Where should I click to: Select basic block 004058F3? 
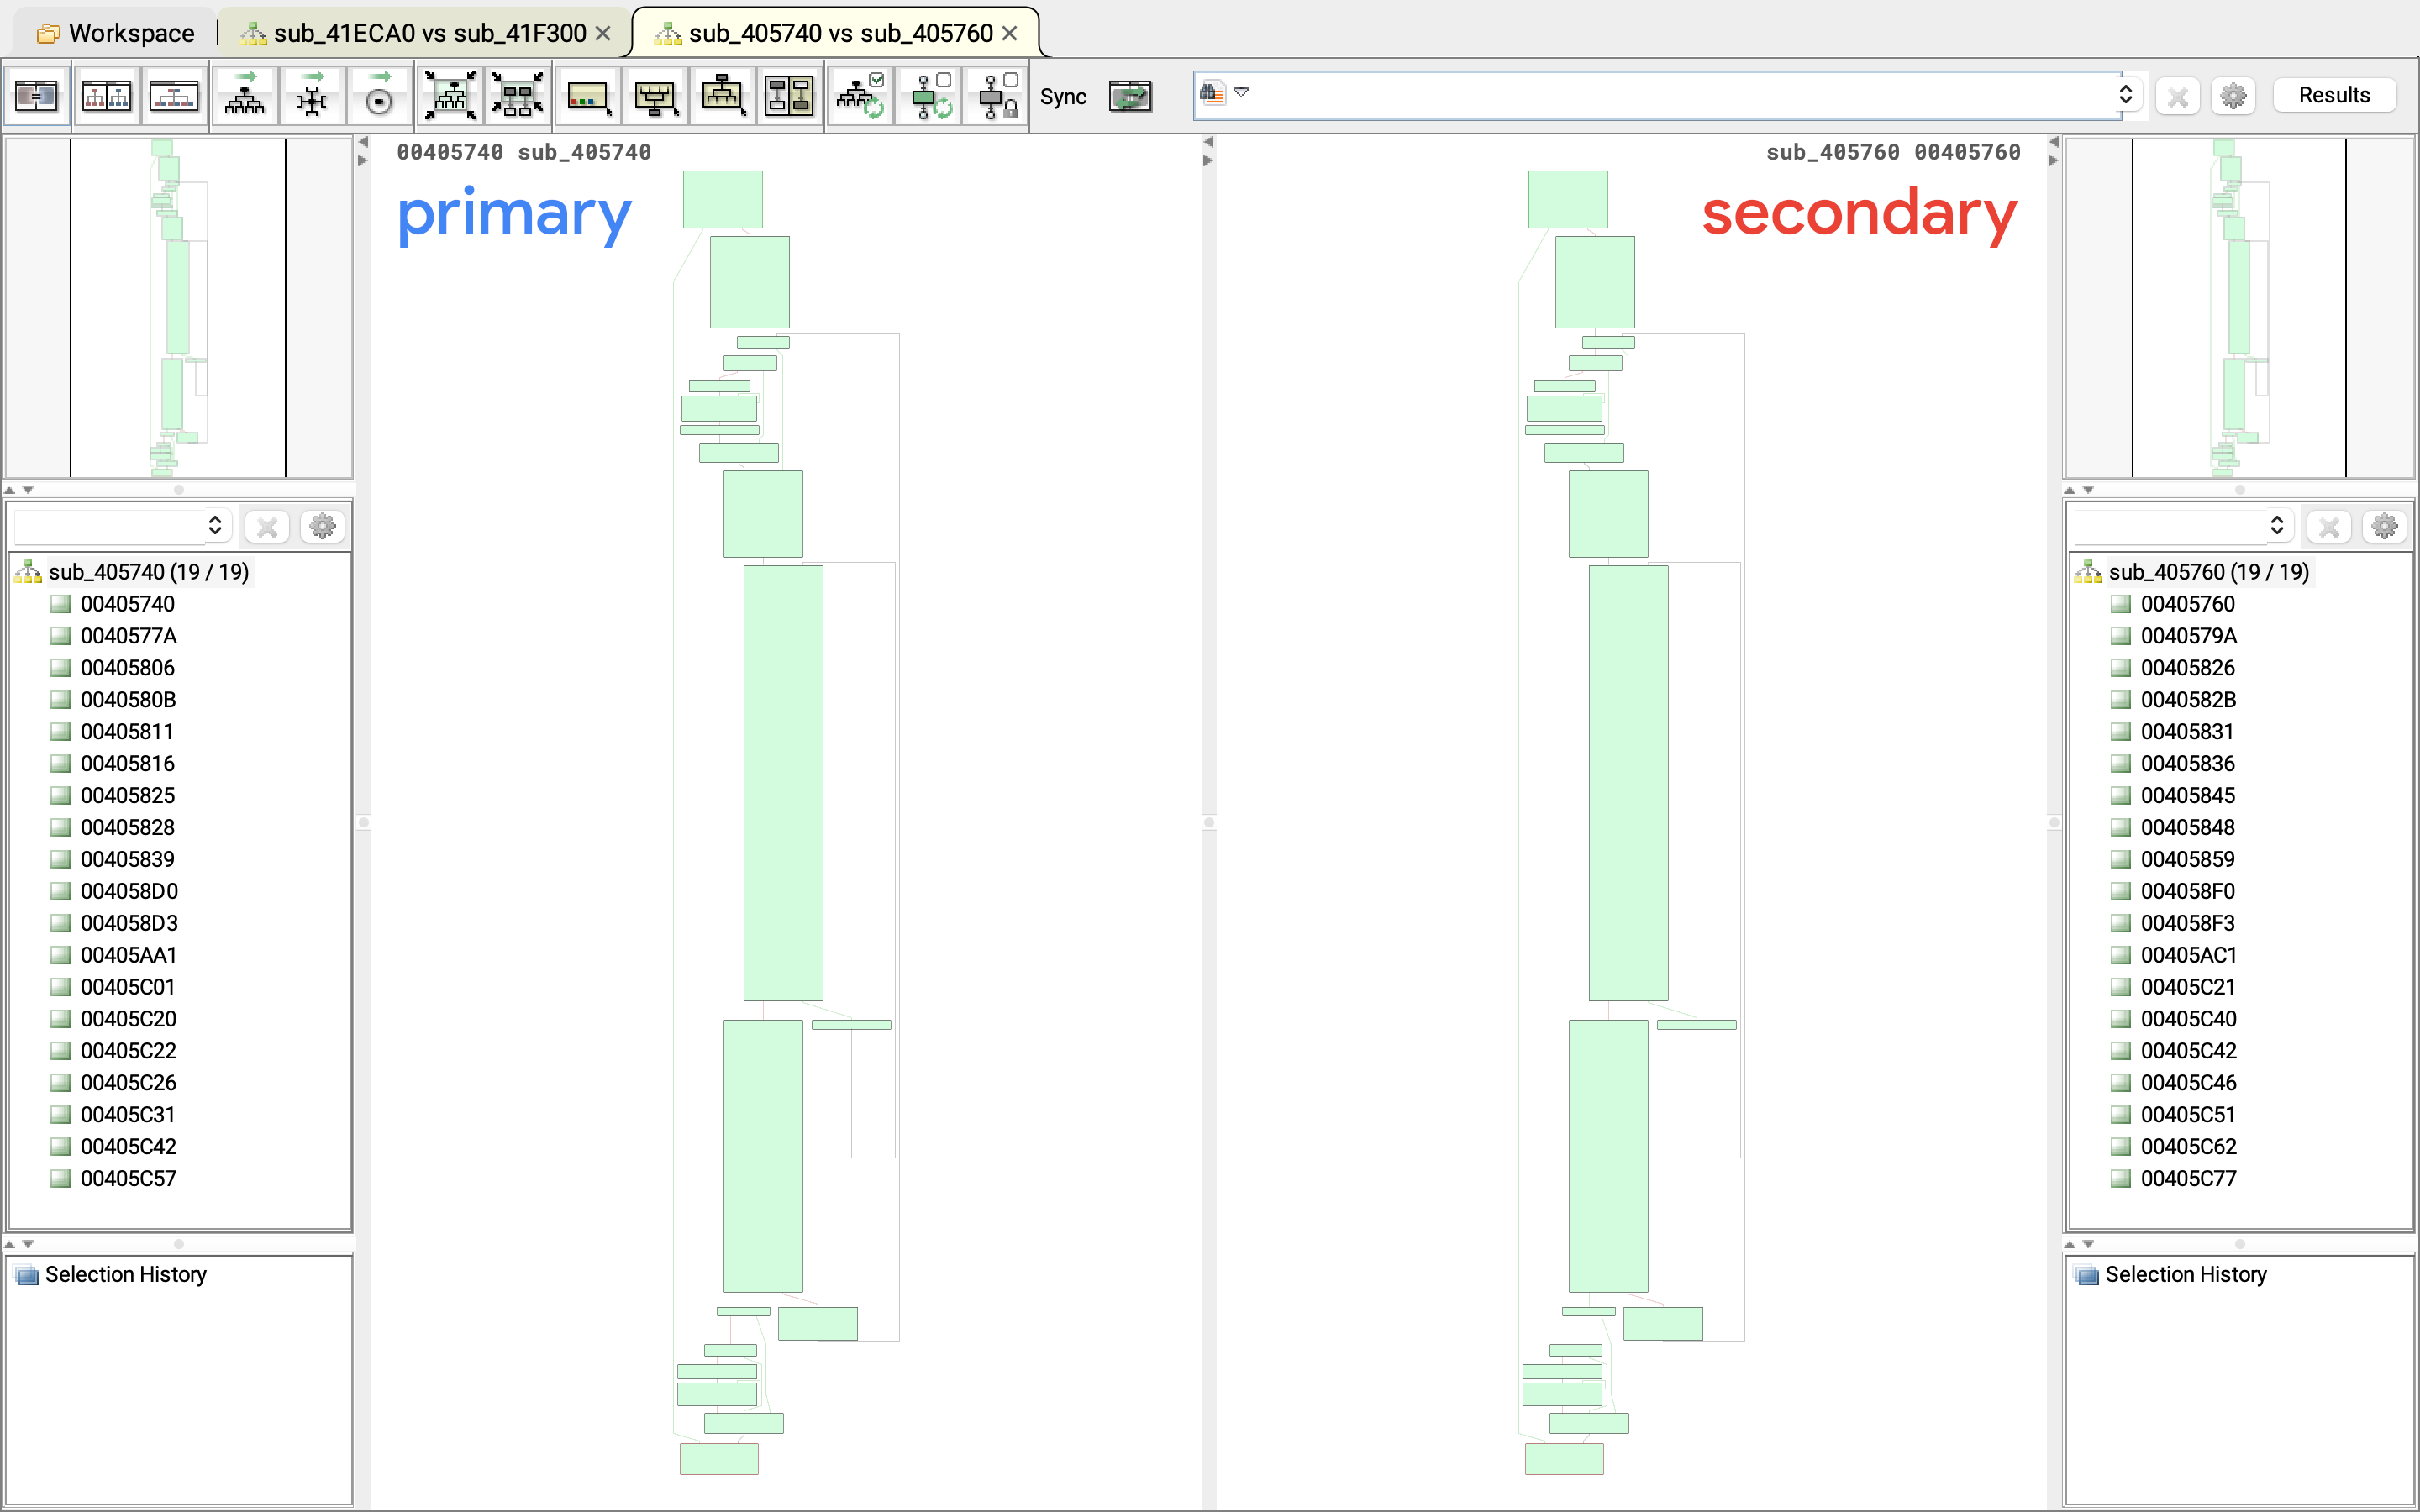pyautogui.click(x=2188, y=923)
